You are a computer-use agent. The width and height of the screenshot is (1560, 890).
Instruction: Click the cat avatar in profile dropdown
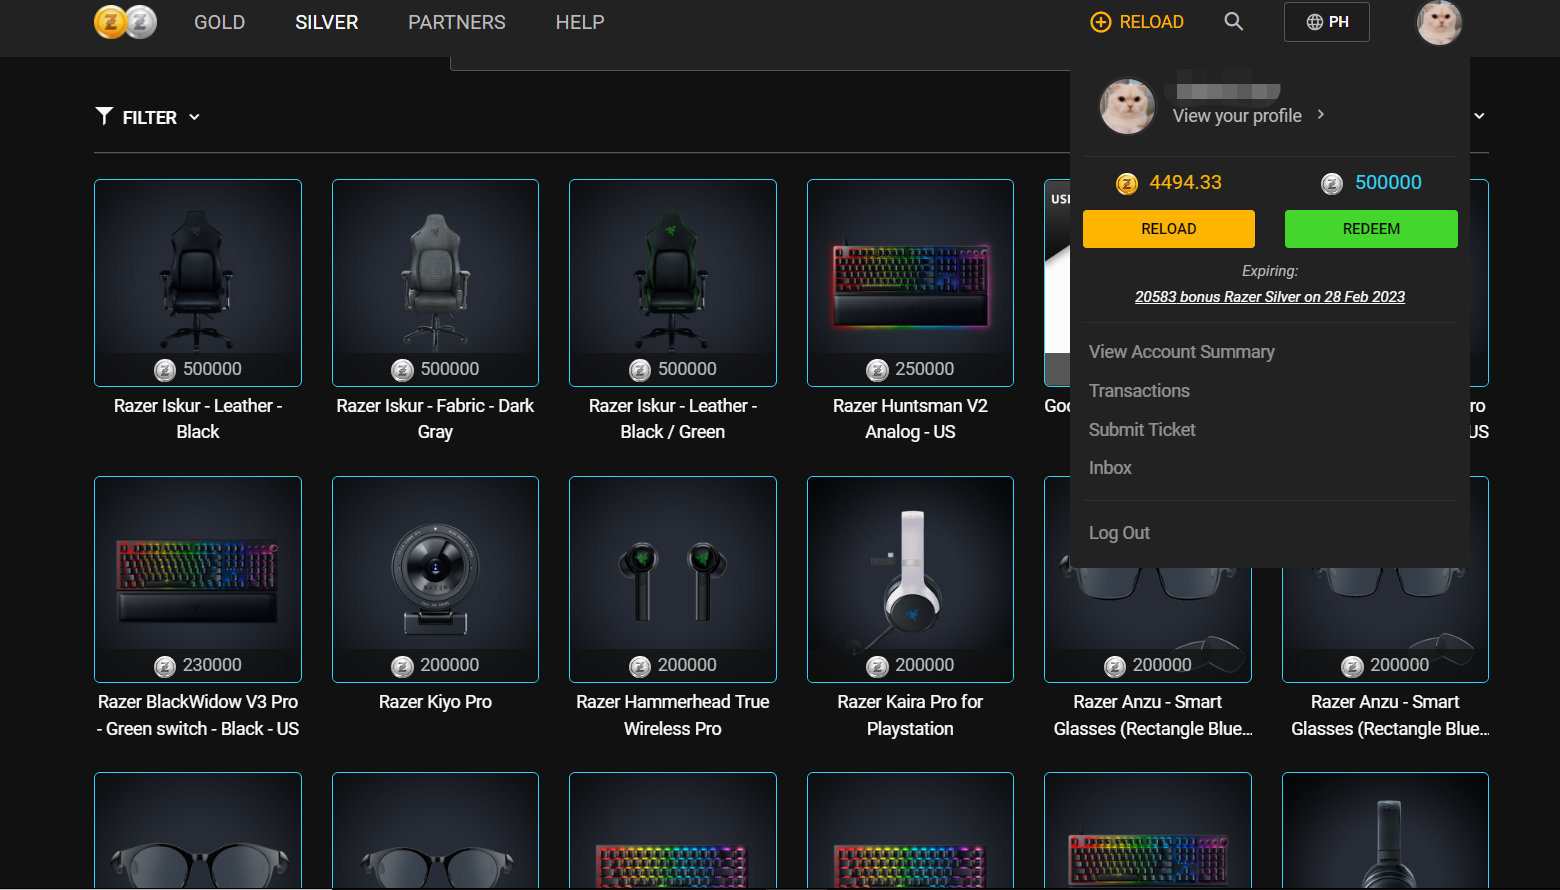click(1127, 106)
